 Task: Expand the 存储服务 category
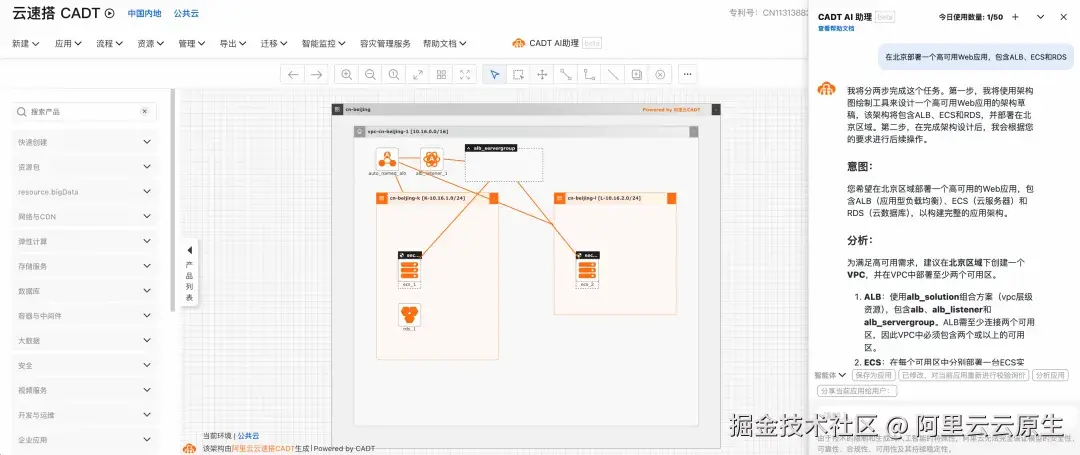pos(84,266)
